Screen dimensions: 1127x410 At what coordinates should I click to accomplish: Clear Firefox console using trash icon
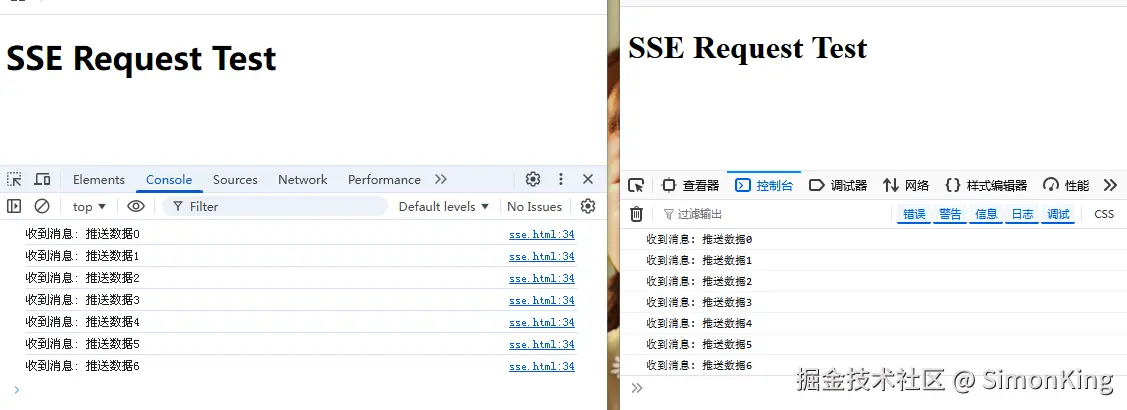pyautogui.click(x=637, y=214)
